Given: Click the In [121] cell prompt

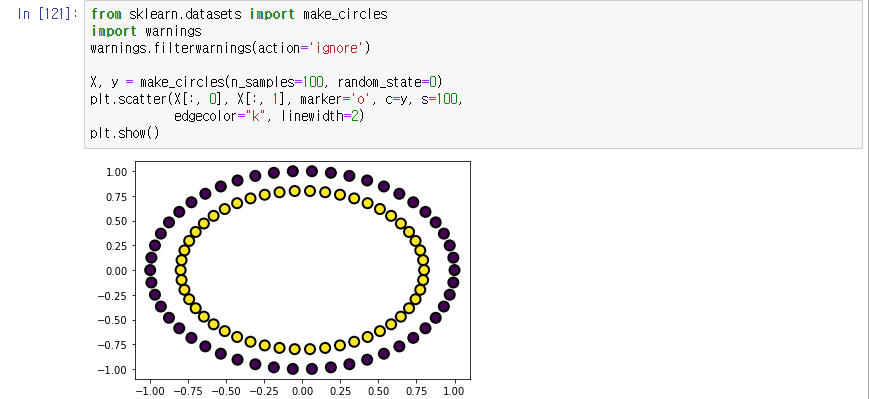Looking at the screenshot, I should [48, 14].
